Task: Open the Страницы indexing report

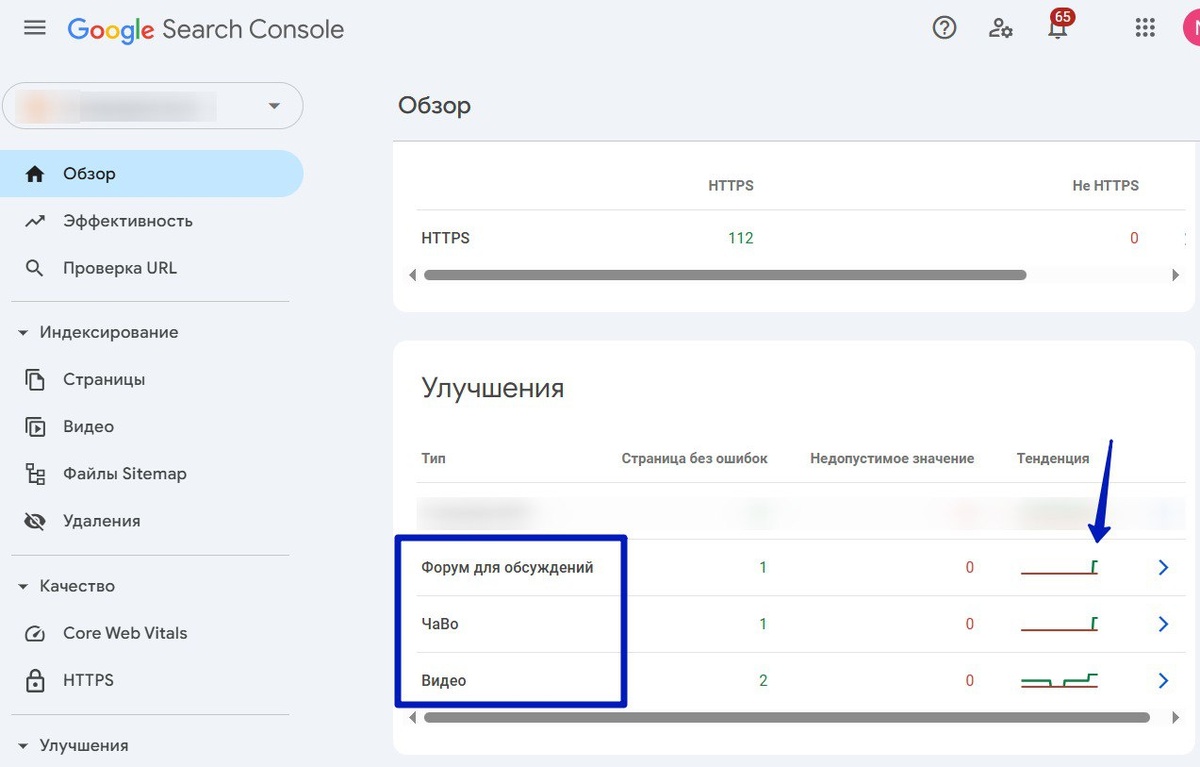Action: click(x=103, y=380)
